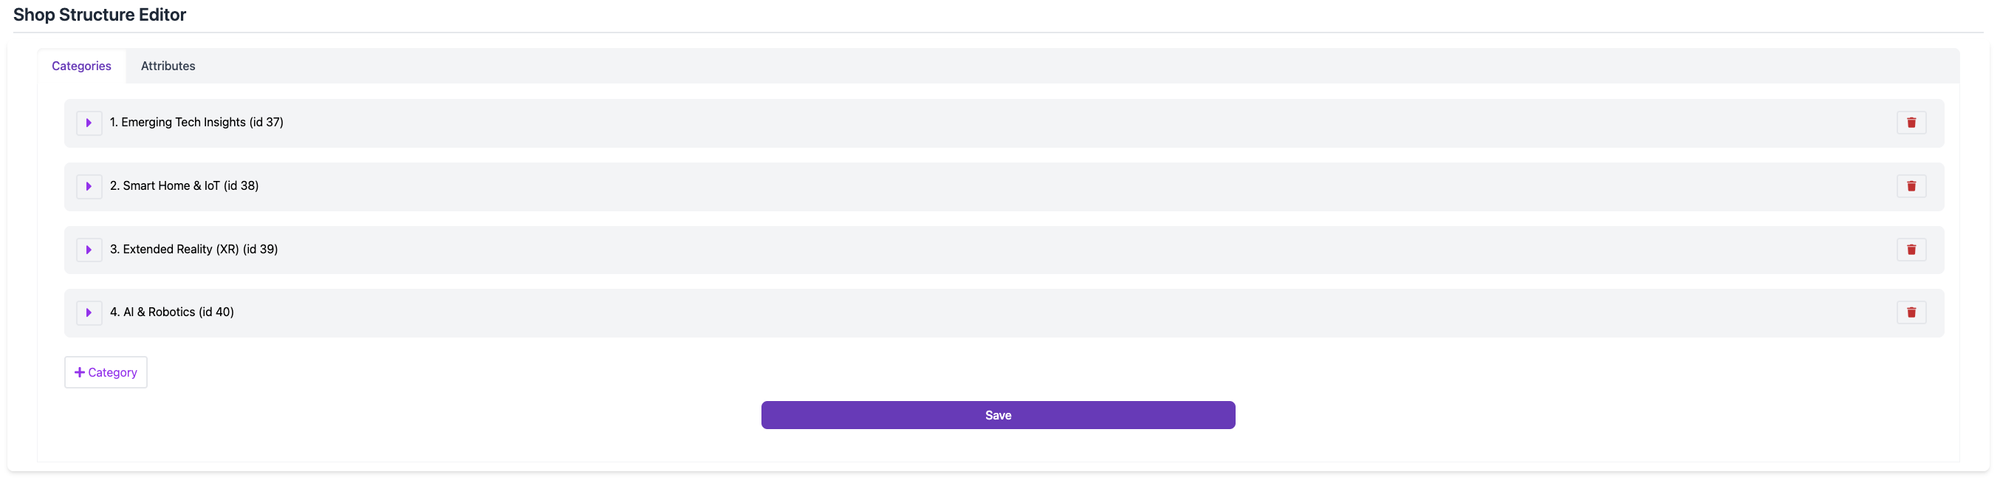Toggle open the Extended Reality (XR) row
2000x486 pixels.
[89, 250]
